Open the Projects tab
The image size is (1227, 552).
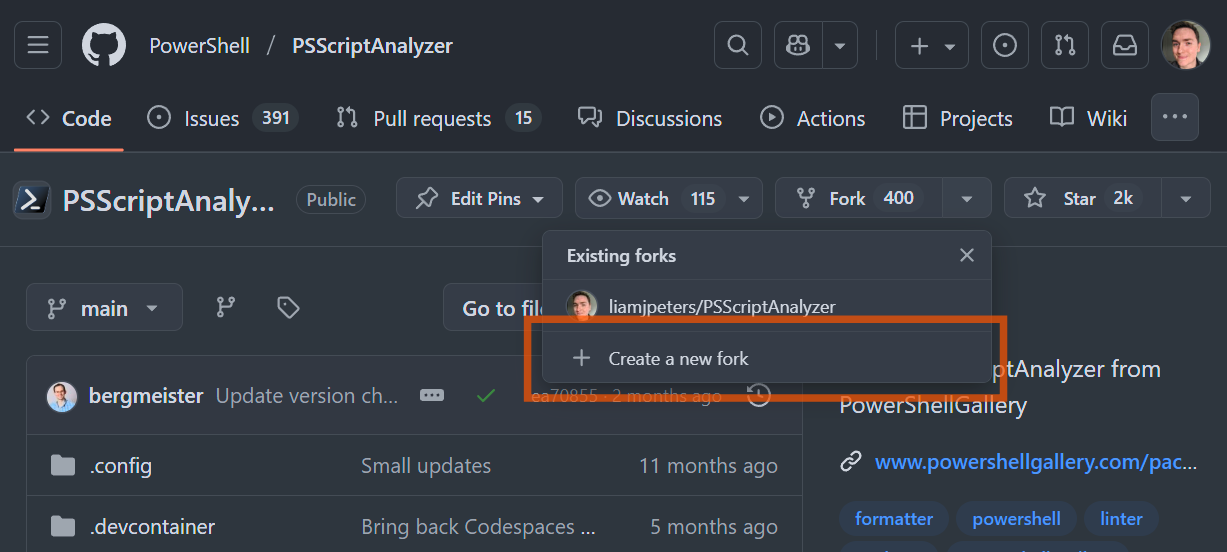click(958, 118)
